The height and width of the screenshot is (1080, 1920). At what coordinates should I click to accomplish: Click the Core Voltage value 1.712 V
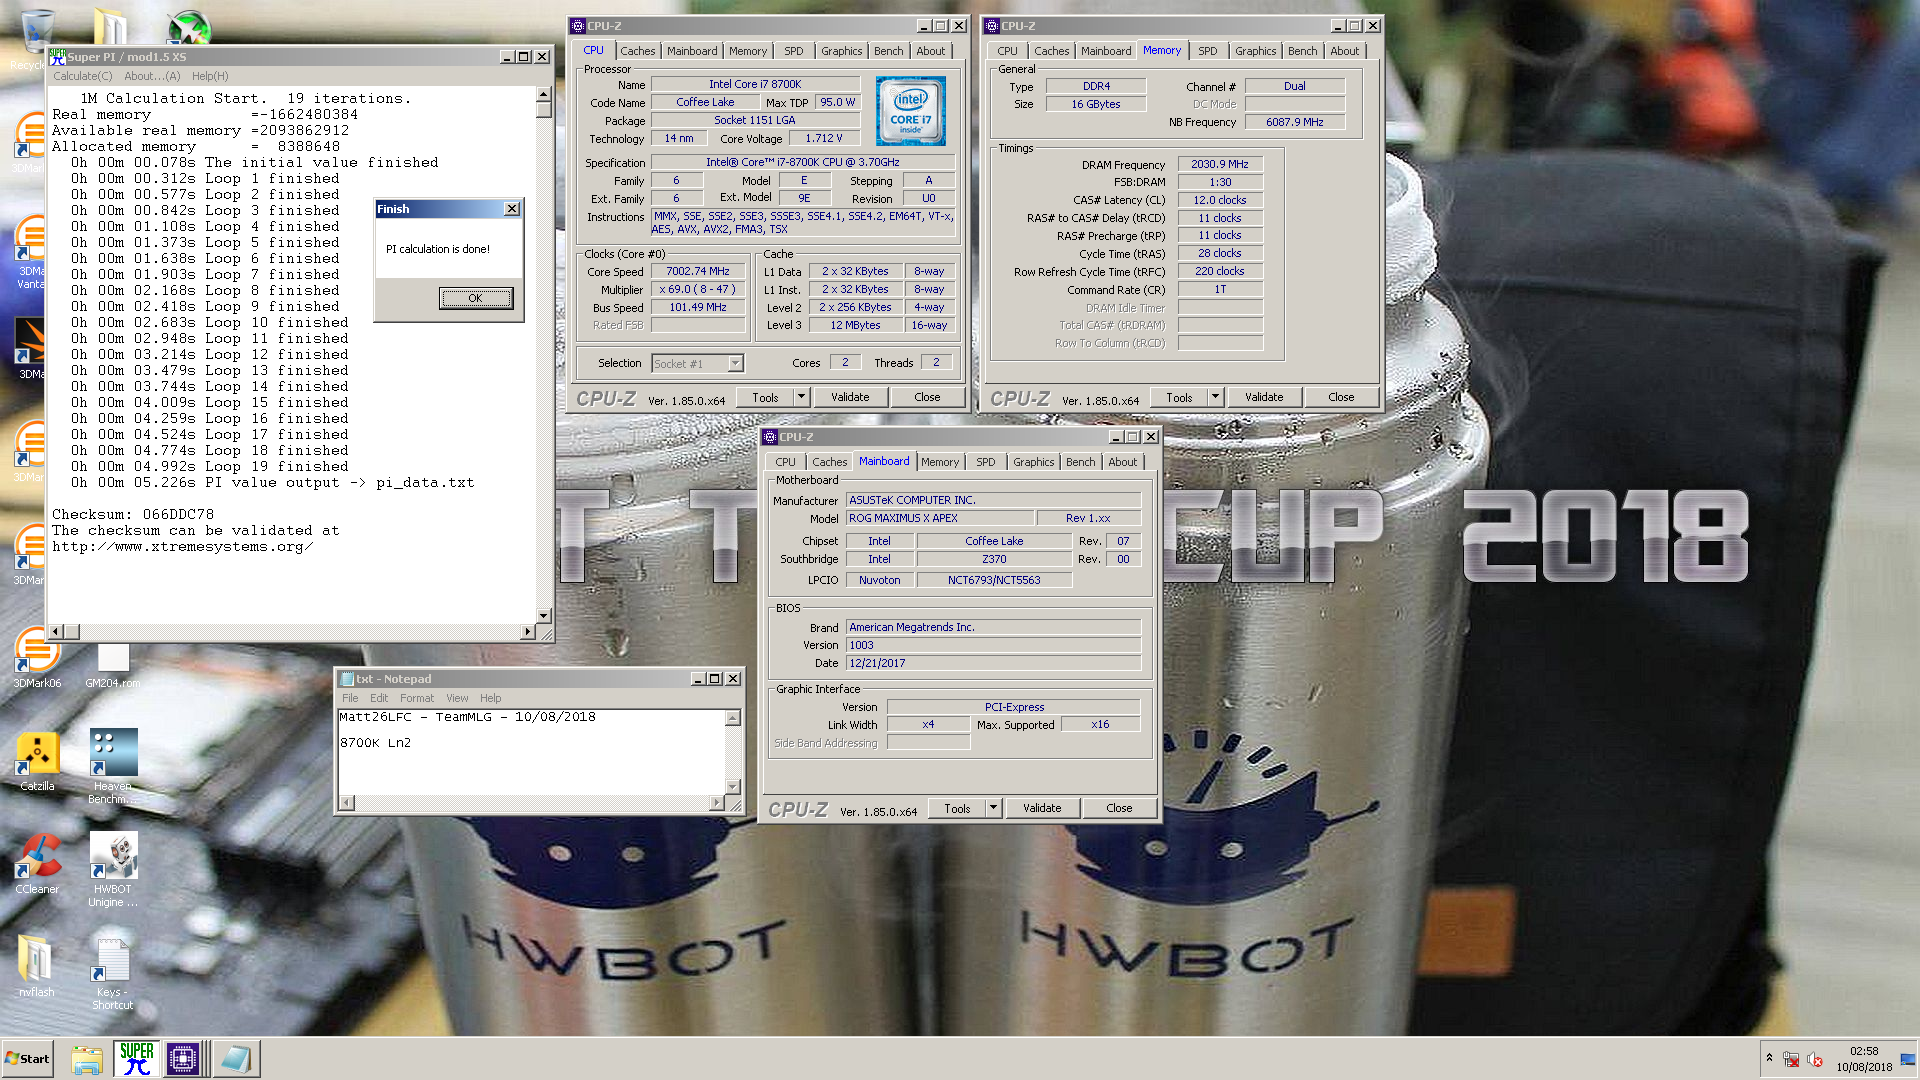[824, 138]
